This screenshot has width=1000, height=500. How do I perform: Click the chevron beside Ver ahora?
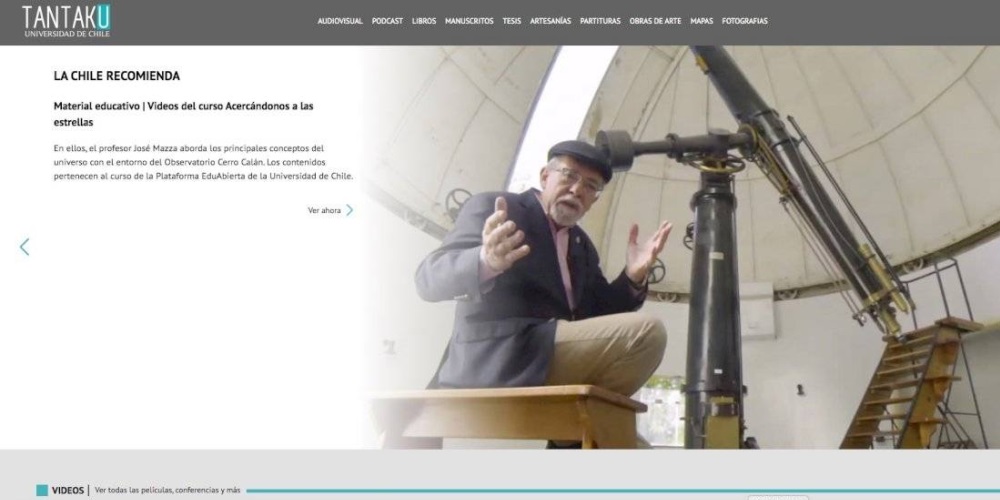pyautogui.click(x=350, y=210)
